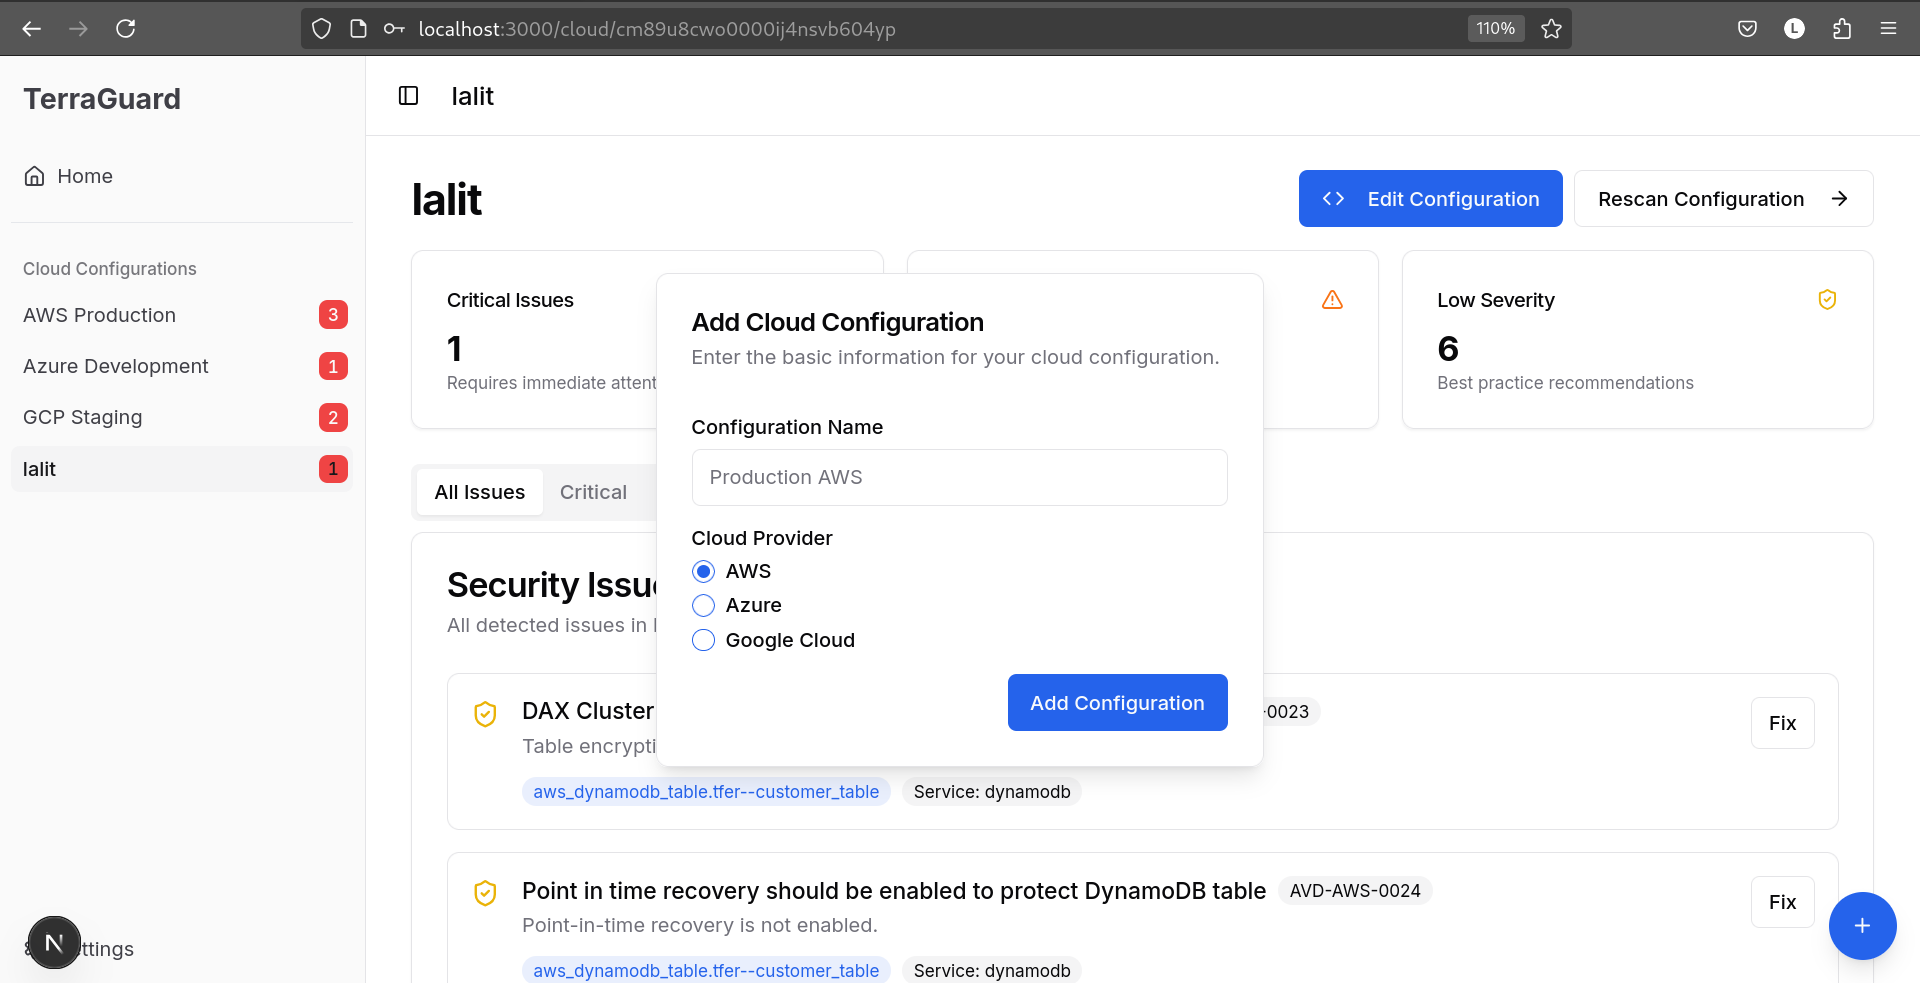
Task: Click the Pocket save icon in the browser toolbar
Action: (1748, 28)
